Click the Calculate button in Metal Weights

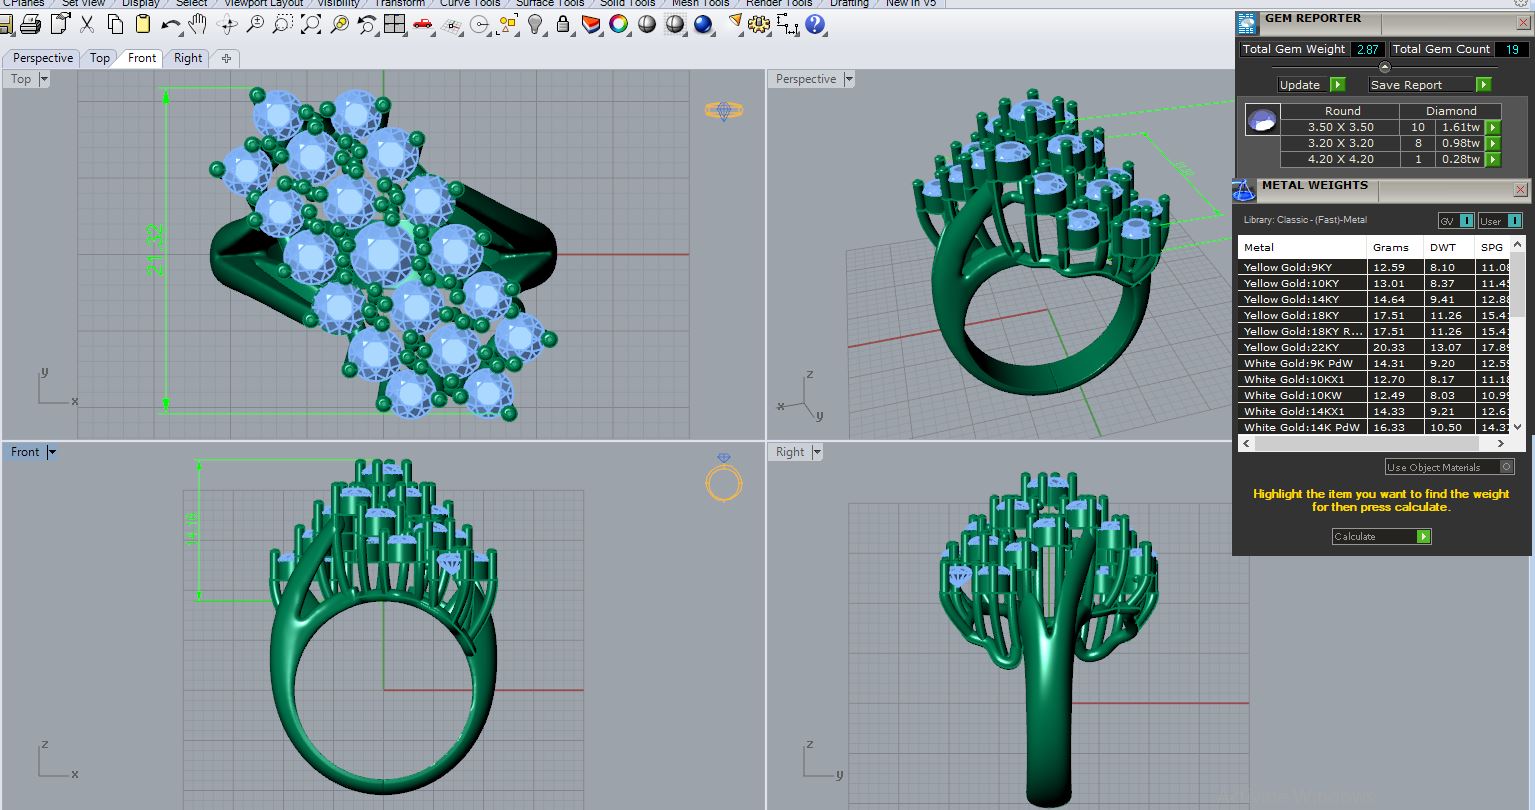[1381, 537]
